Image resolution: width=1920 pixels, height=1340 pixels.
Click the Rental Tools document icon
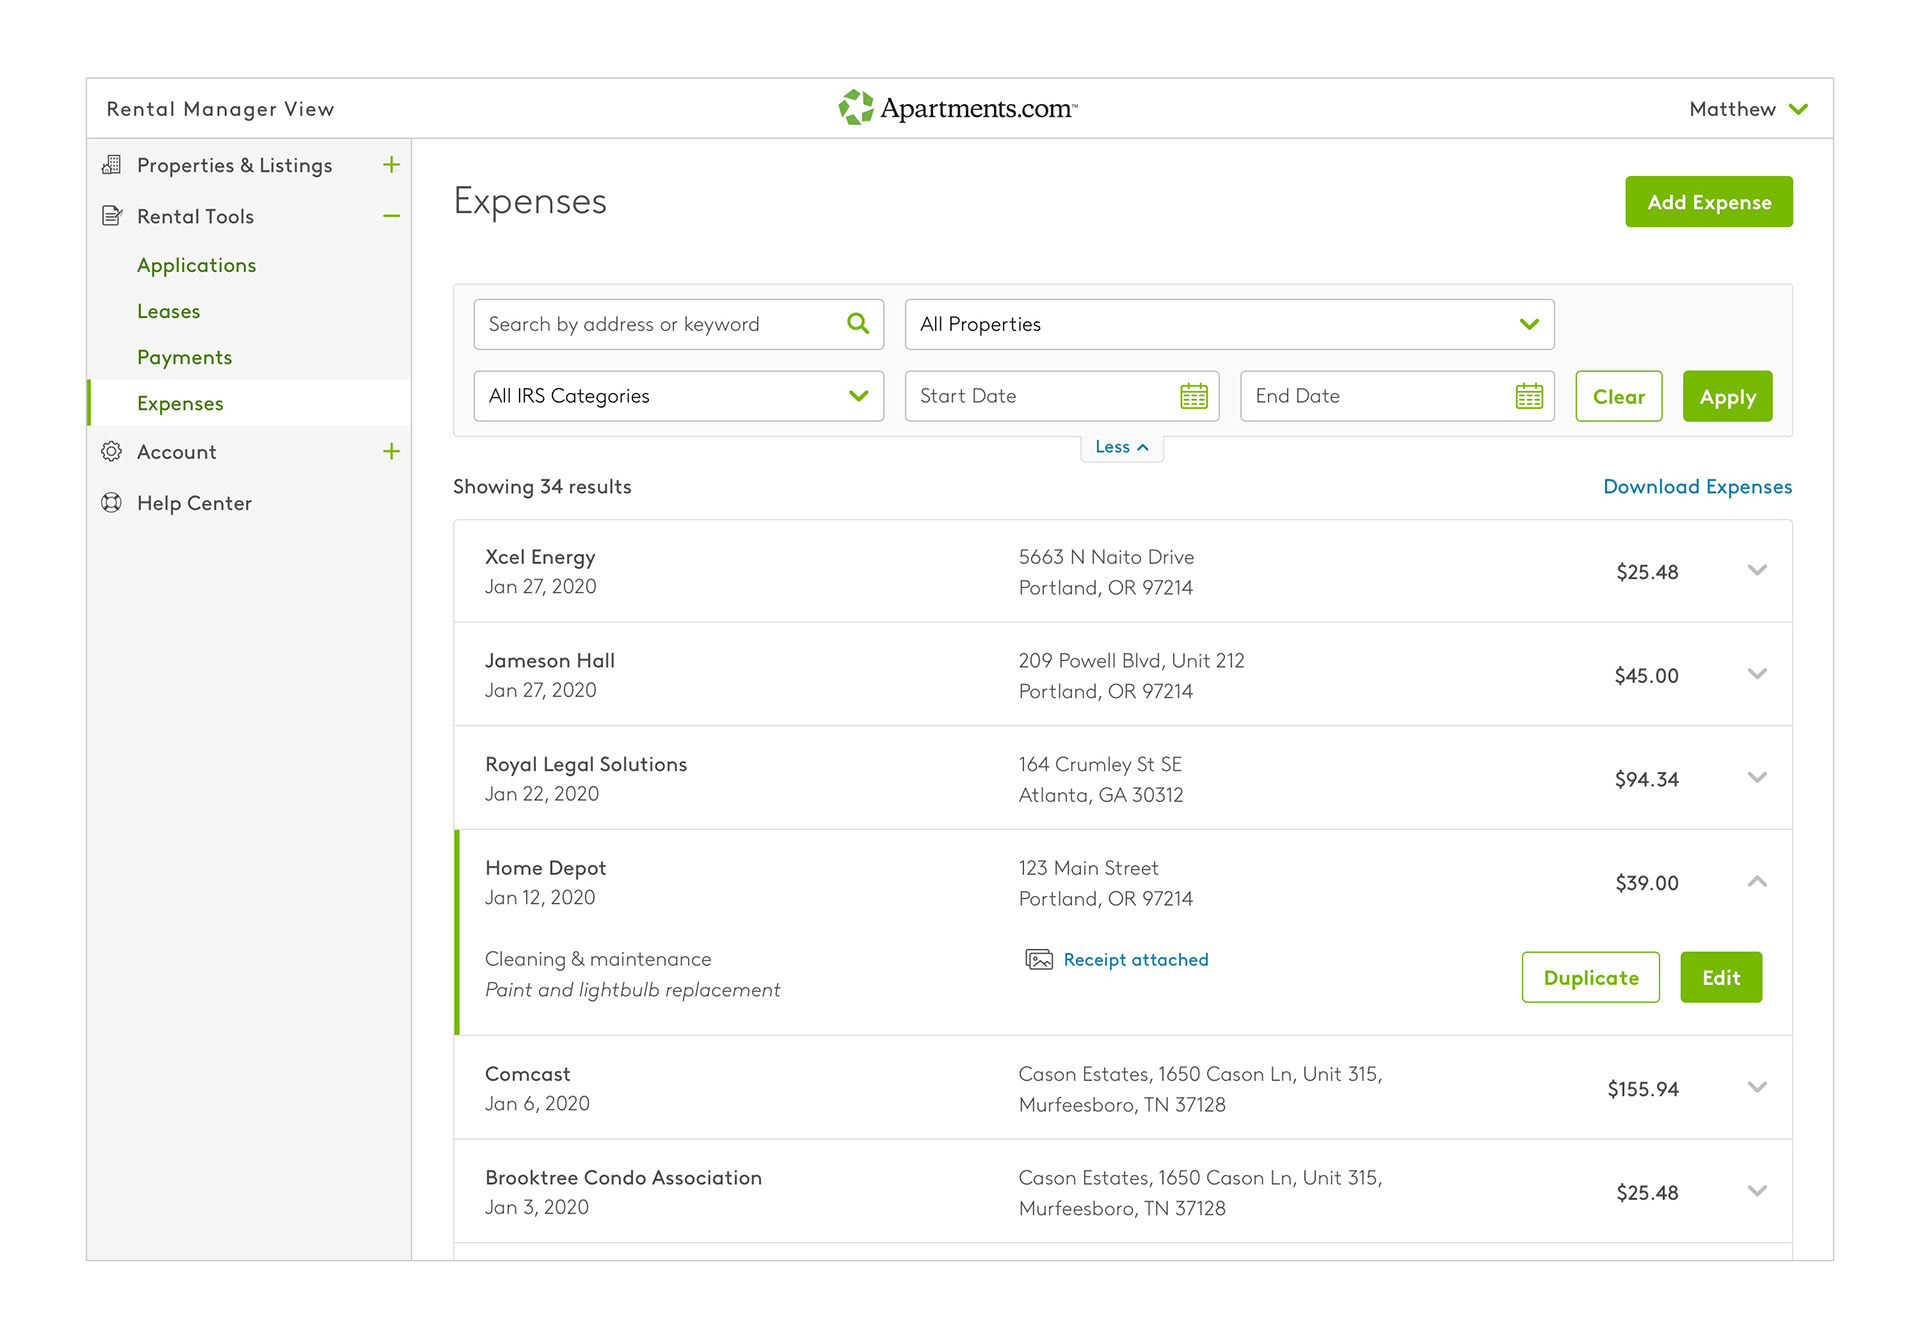[112, 216]
